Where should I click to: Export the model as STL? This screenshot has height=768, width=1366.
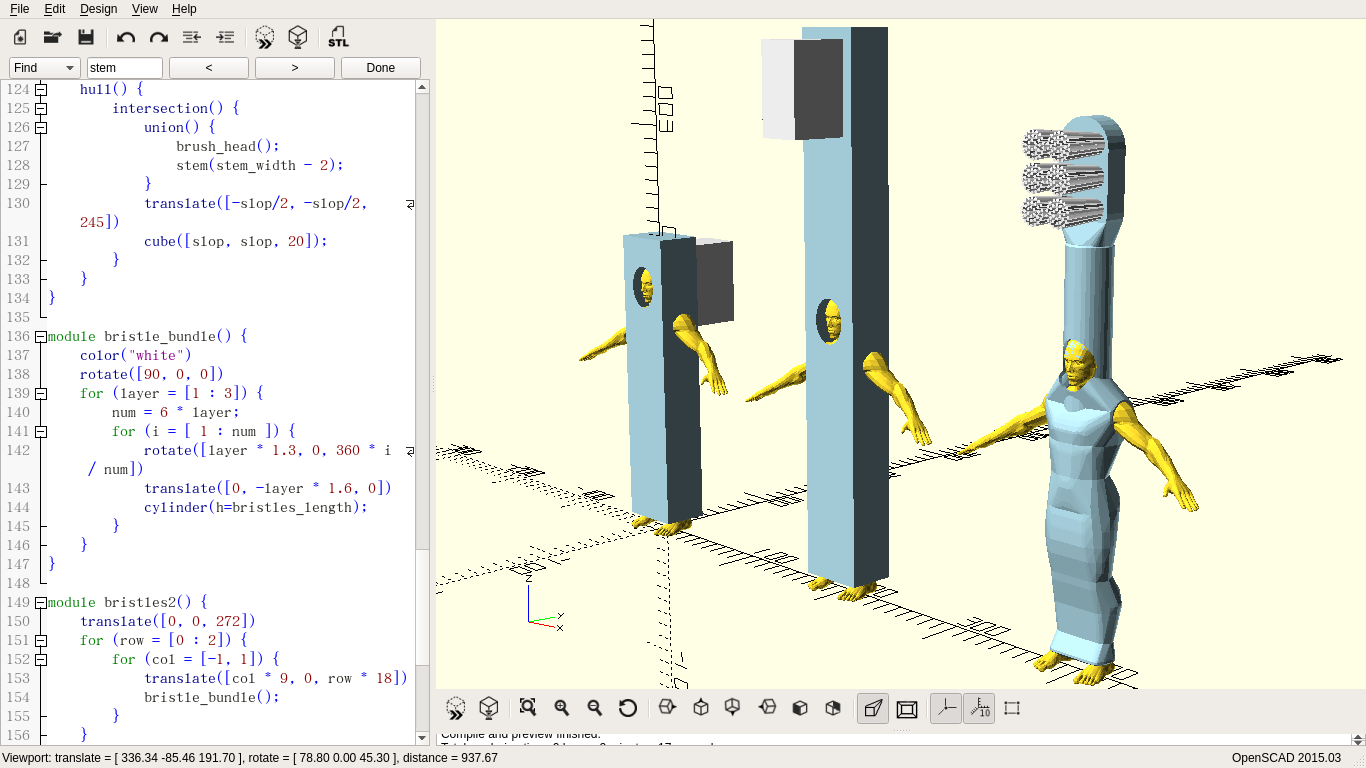(x=338, y=37)
